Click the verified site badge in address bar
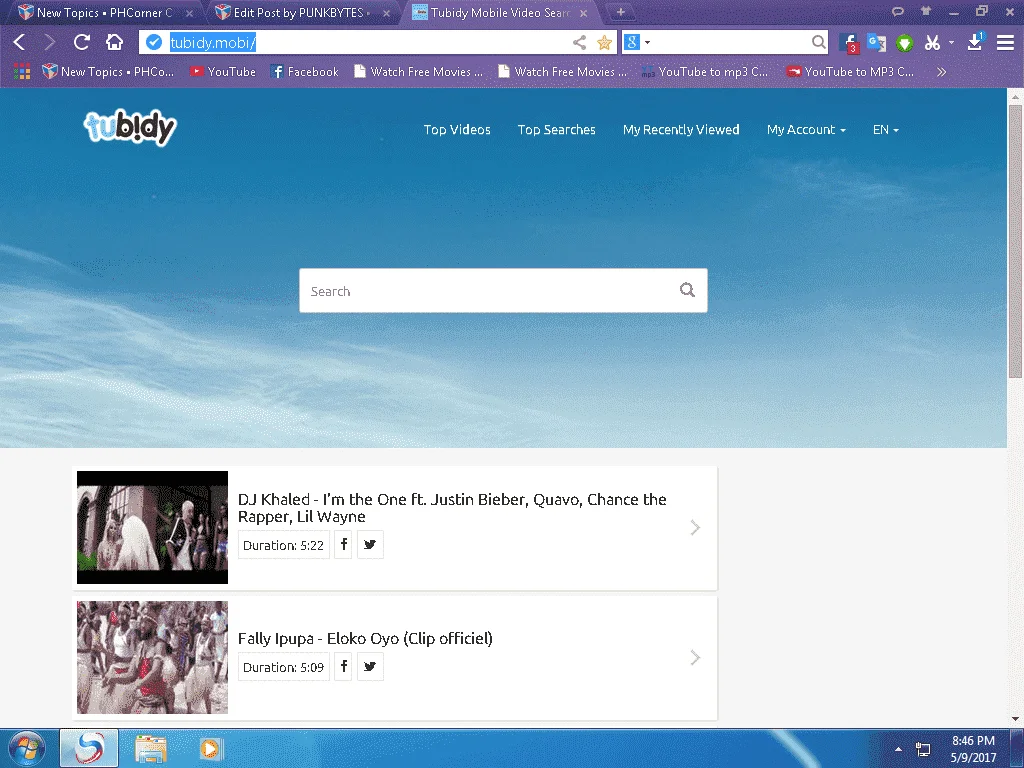 [154, 42]
